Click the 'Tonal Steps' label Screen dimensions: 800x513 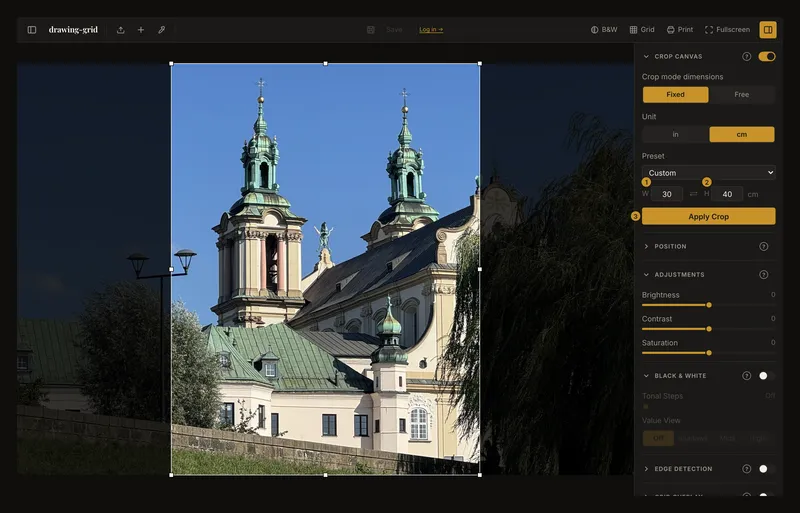662,396
